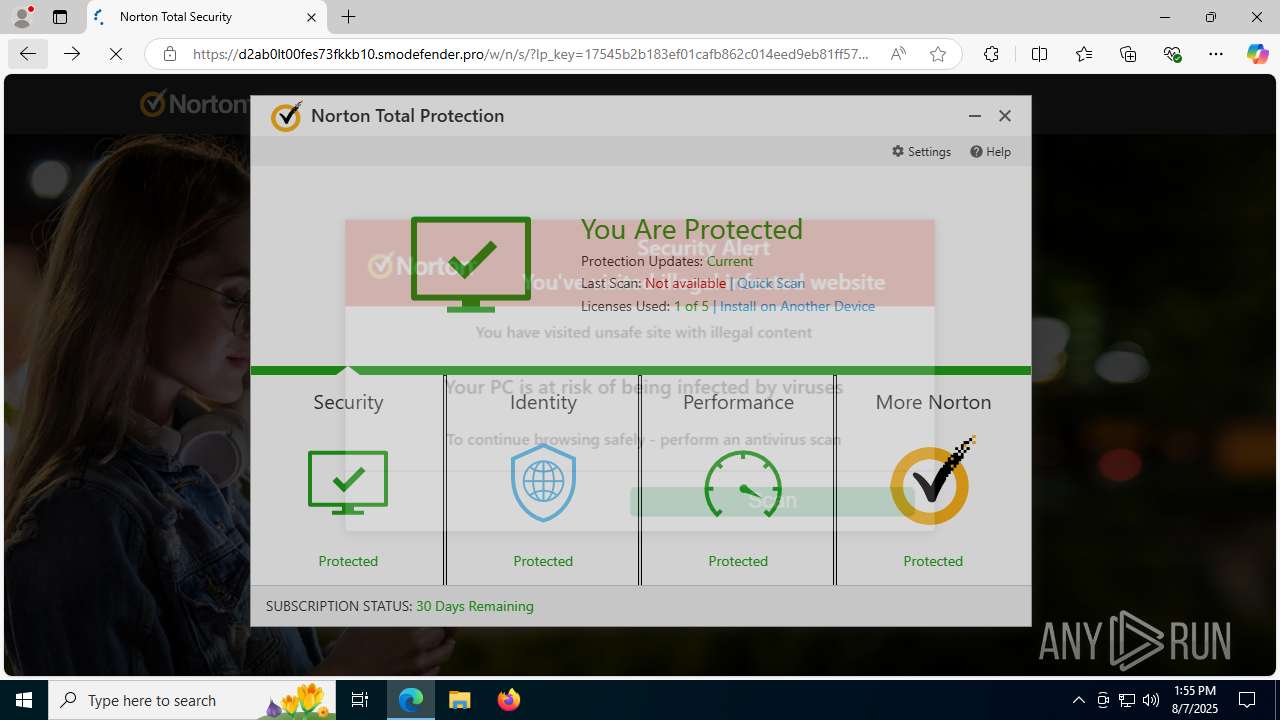Click the Identity globe shield icon
Viewport: 1280px width, 720px height.
543,483
